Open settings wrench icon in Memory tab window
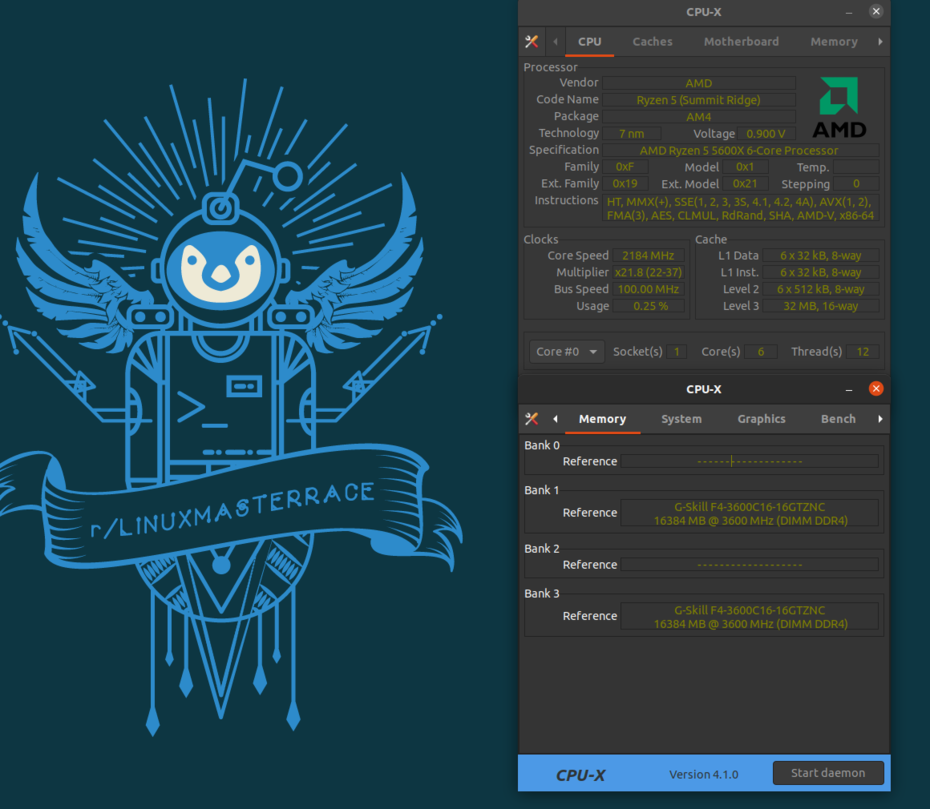 click(x=532, y=419)
